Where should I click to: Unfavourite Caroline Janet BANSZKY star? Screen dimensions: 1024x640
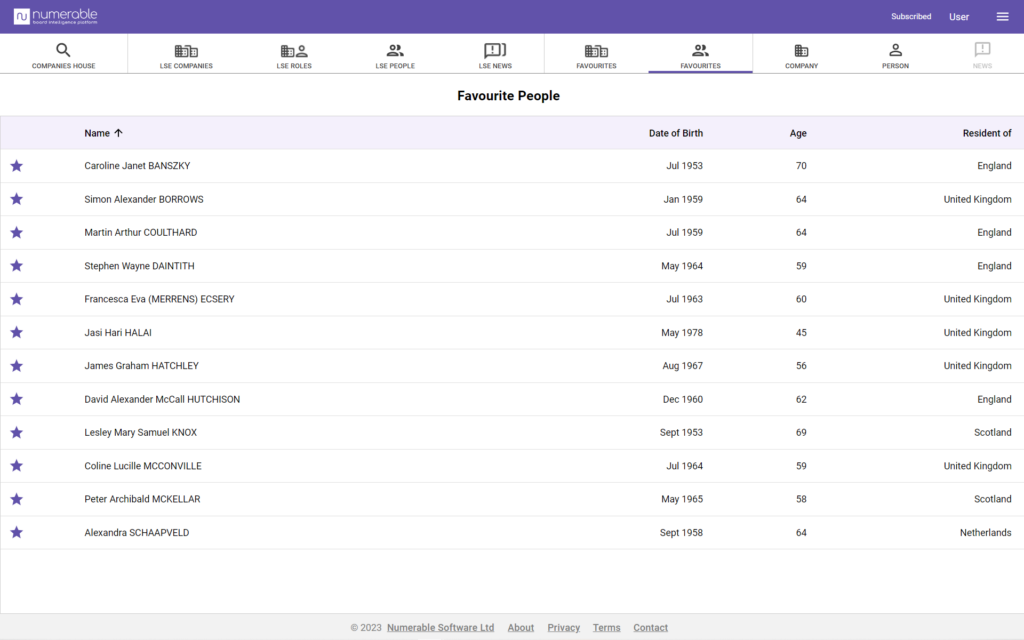pos(17,166)
